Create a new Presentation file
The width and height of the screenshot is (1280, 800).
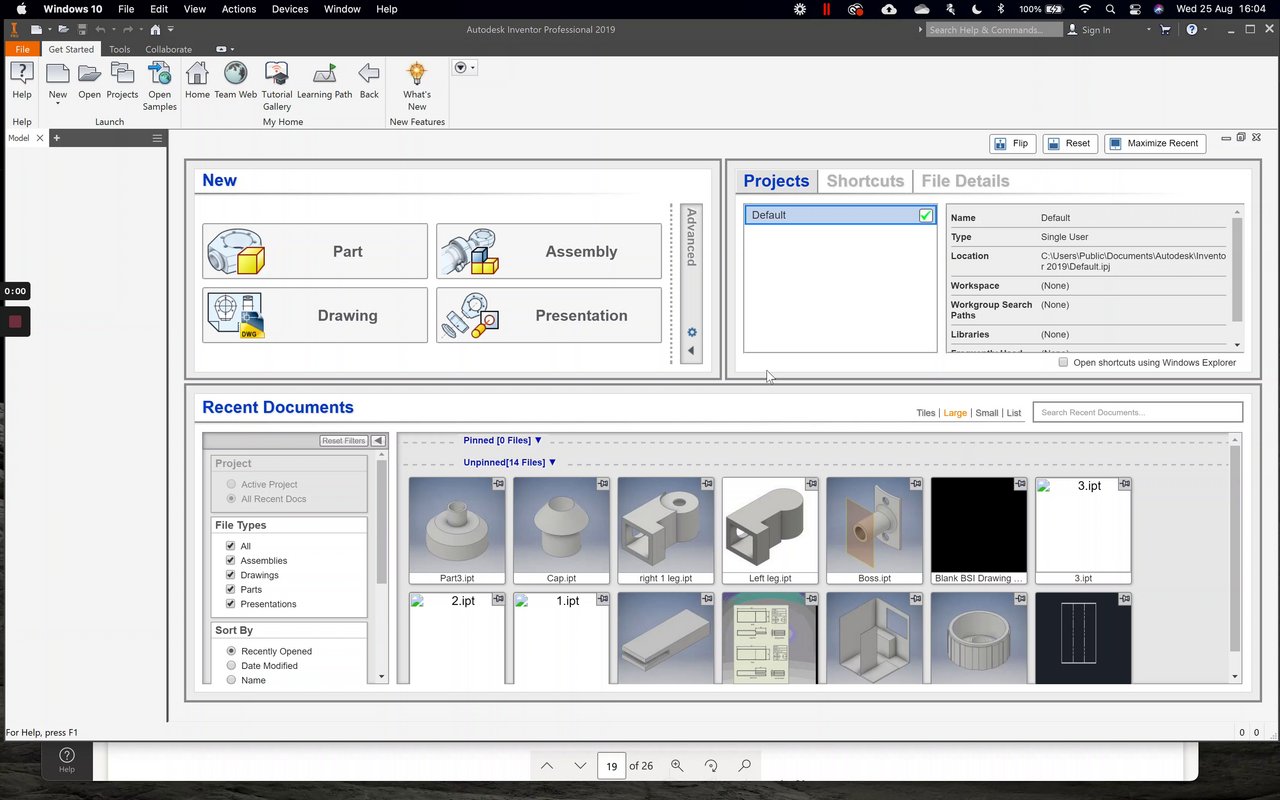coord(549,315)
